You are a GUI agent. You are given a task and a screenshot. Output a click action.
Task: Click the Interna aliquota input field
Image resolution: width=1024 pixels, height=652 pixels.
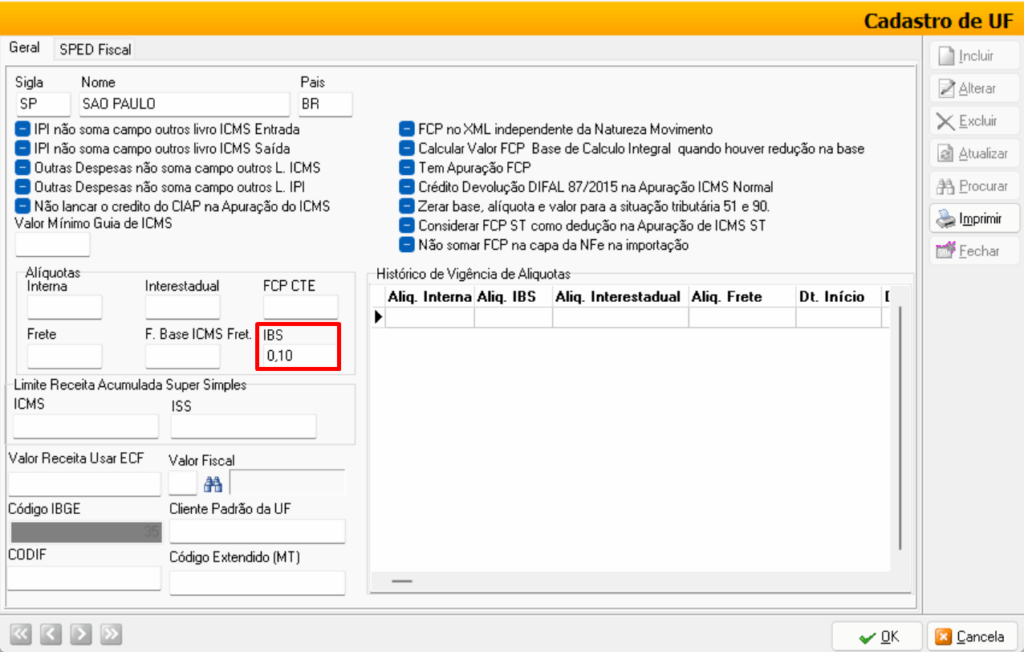[64, 307]
